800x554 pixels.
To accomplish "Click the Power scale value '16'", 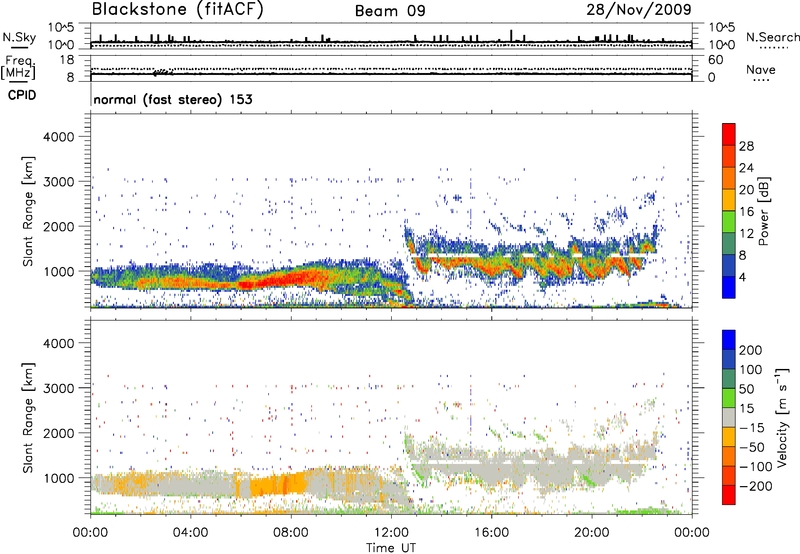I will point(746,212).
